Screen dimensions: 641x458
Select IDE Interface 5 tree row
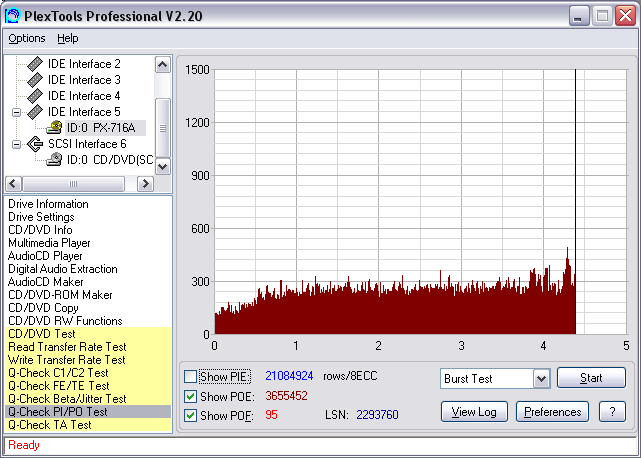pos(84,112)
